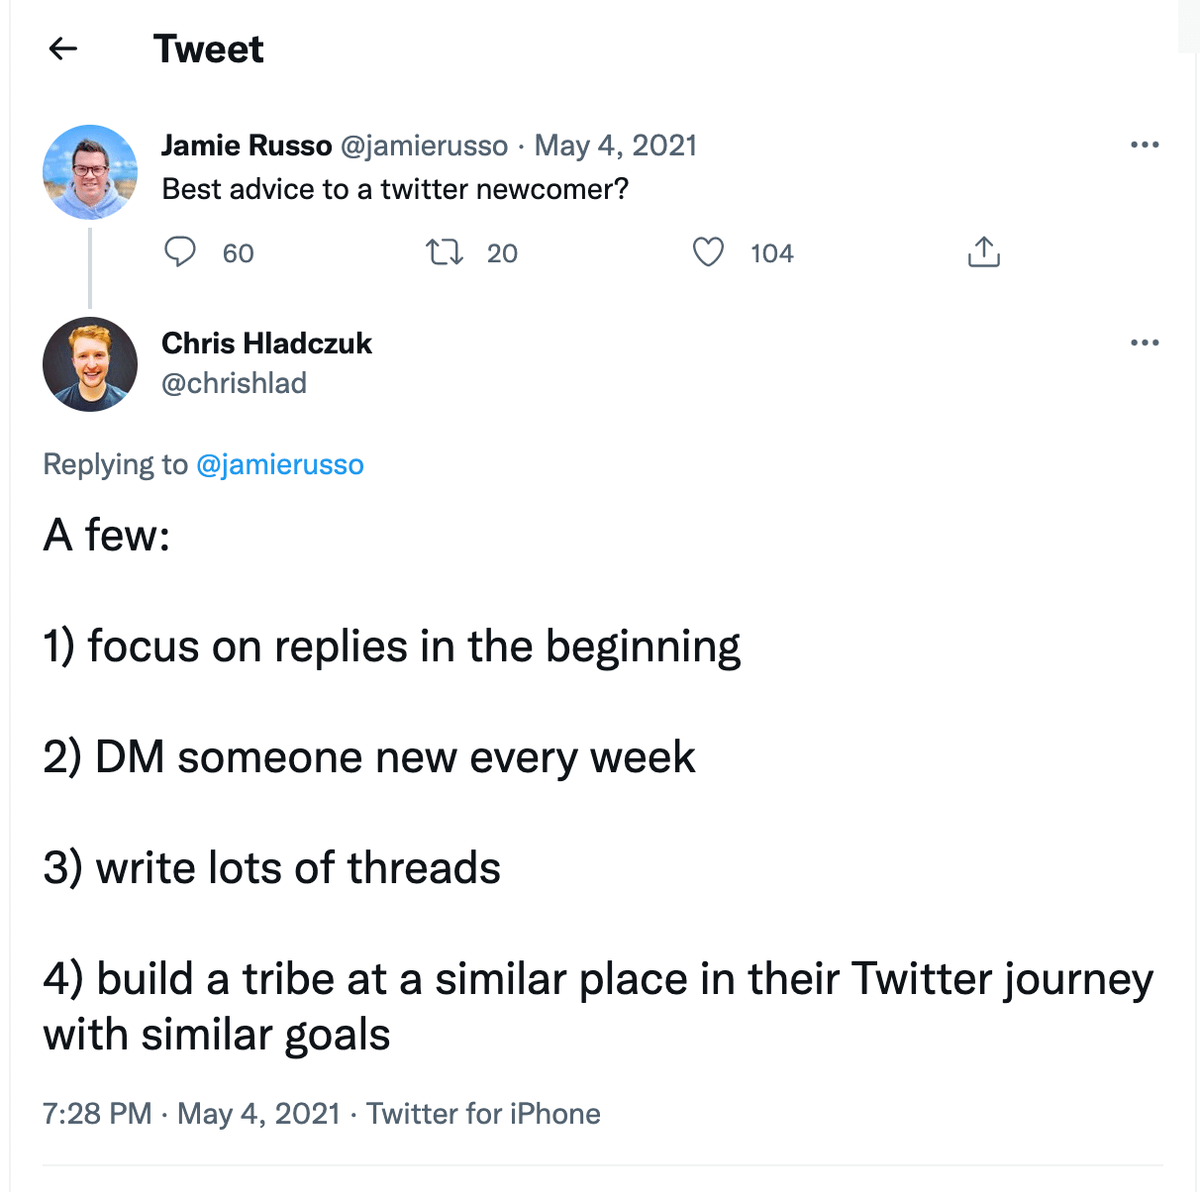
Task: Click the gray @jamierusso handle beside name
Action: [424, 146]
